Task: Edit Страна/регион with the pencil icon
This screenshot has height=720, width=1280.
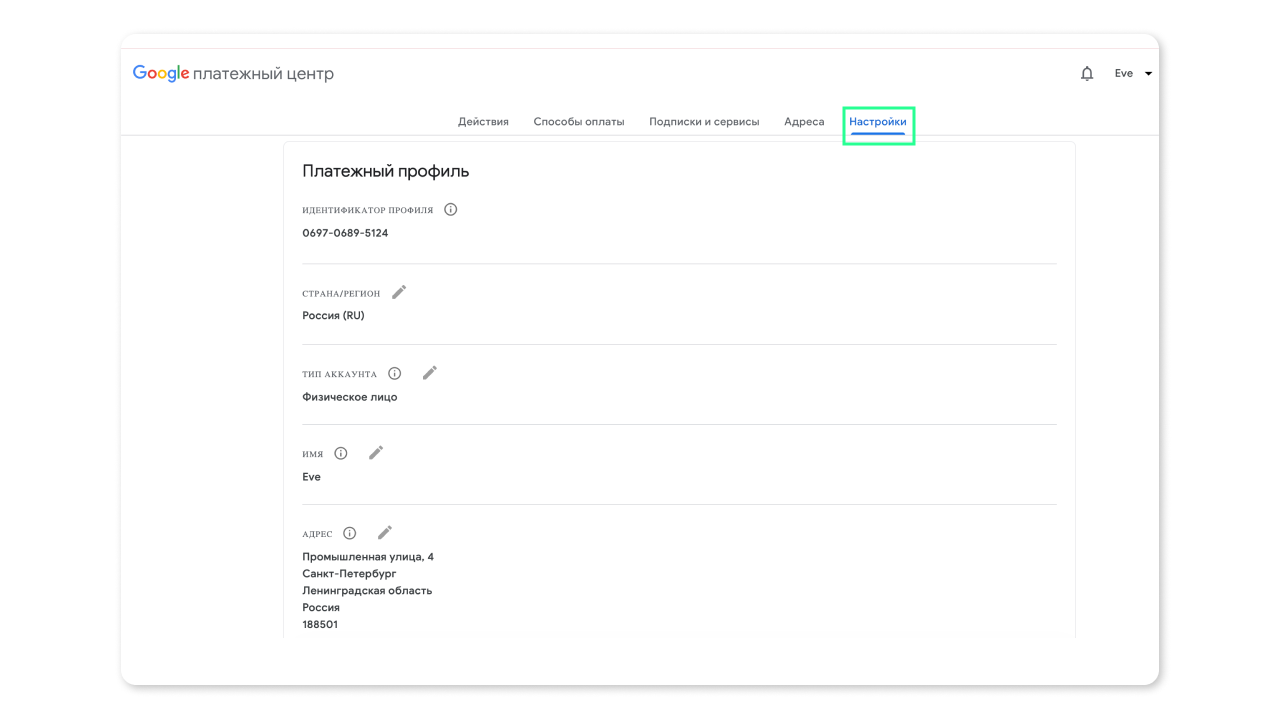Action: [x=398, y=291]
